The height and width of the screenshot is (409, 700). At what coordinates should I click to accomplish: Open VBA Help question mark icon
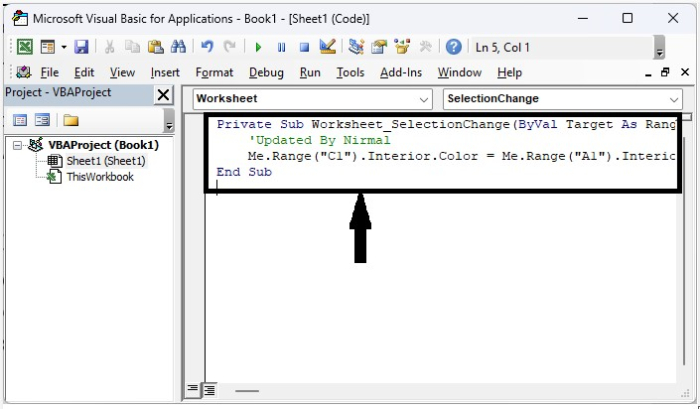coord(454,47)
